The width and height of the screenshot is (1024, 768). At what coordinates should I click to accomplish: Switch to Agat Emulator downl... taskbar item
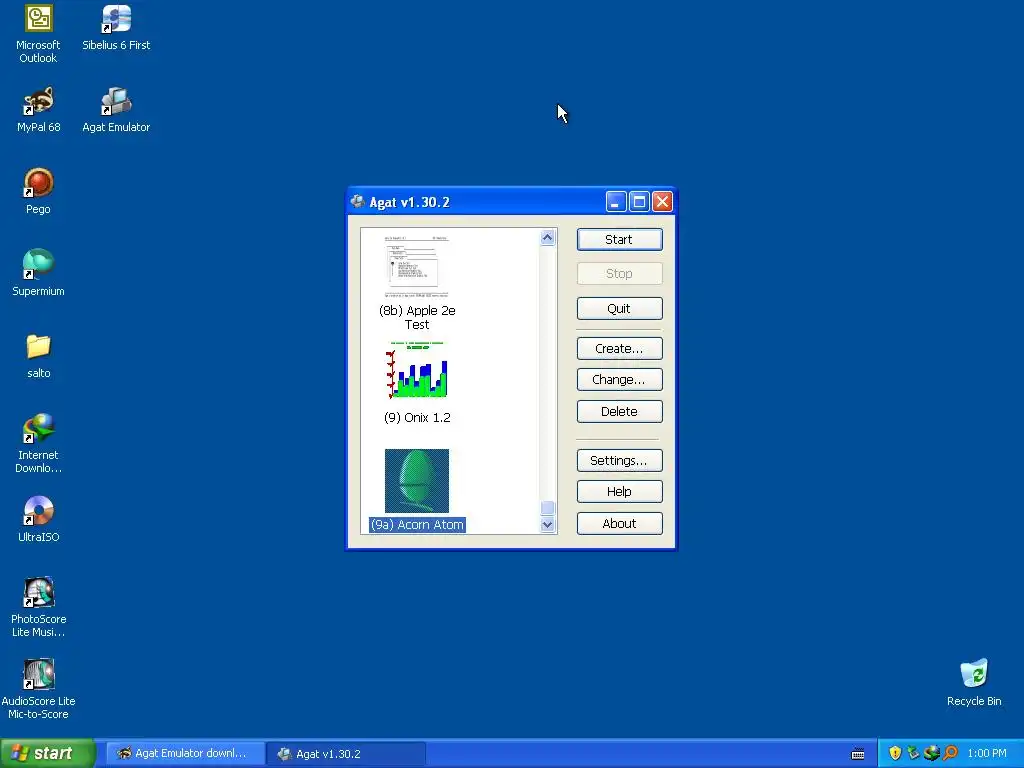tap(185, 753)
